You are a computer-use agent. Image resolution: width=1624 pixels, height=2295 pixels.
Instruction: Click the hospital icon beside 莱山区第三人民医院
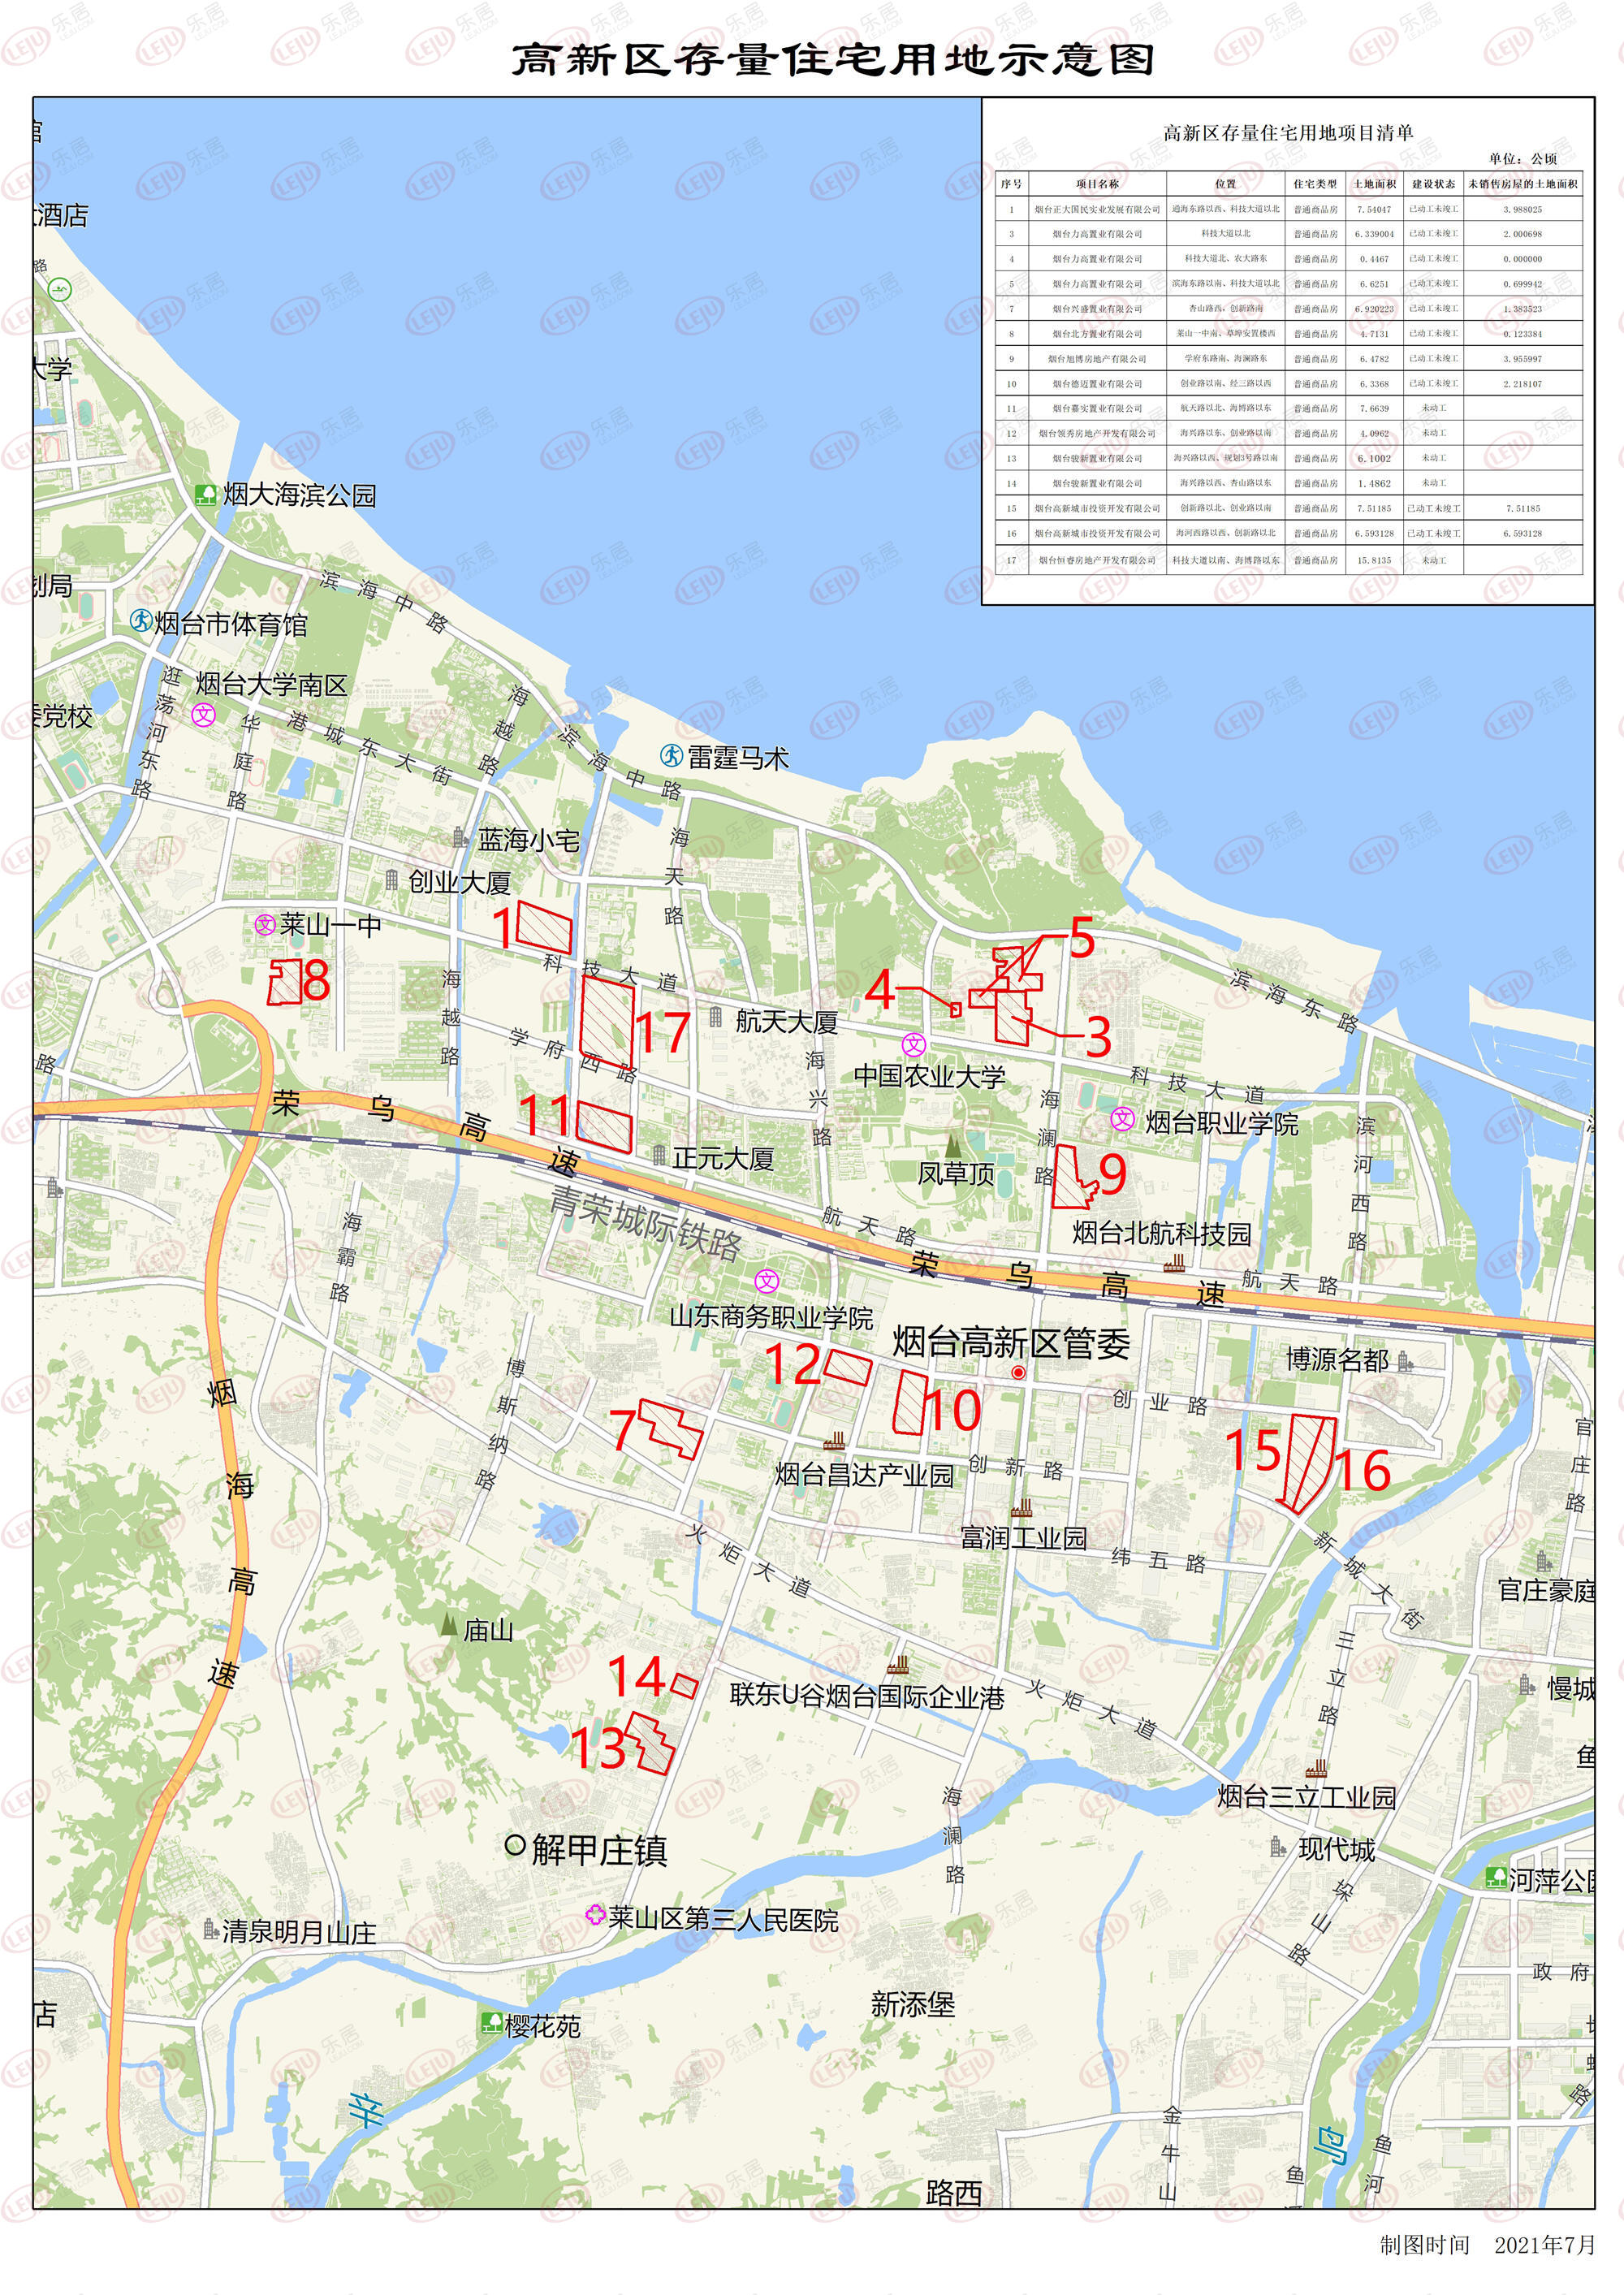pyautogui.click(x=595, y=1916)
